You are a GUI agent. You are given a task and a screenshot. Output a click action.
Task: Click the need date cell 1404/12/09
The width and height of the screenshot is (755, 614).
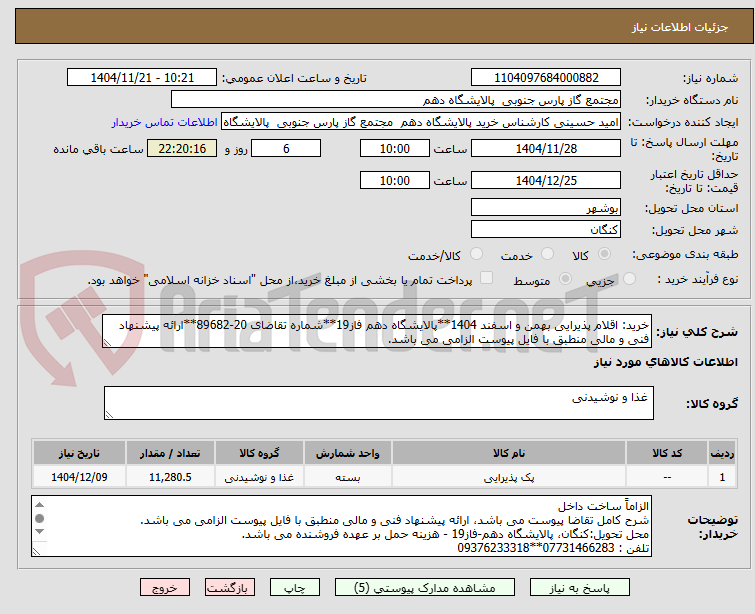79,477
